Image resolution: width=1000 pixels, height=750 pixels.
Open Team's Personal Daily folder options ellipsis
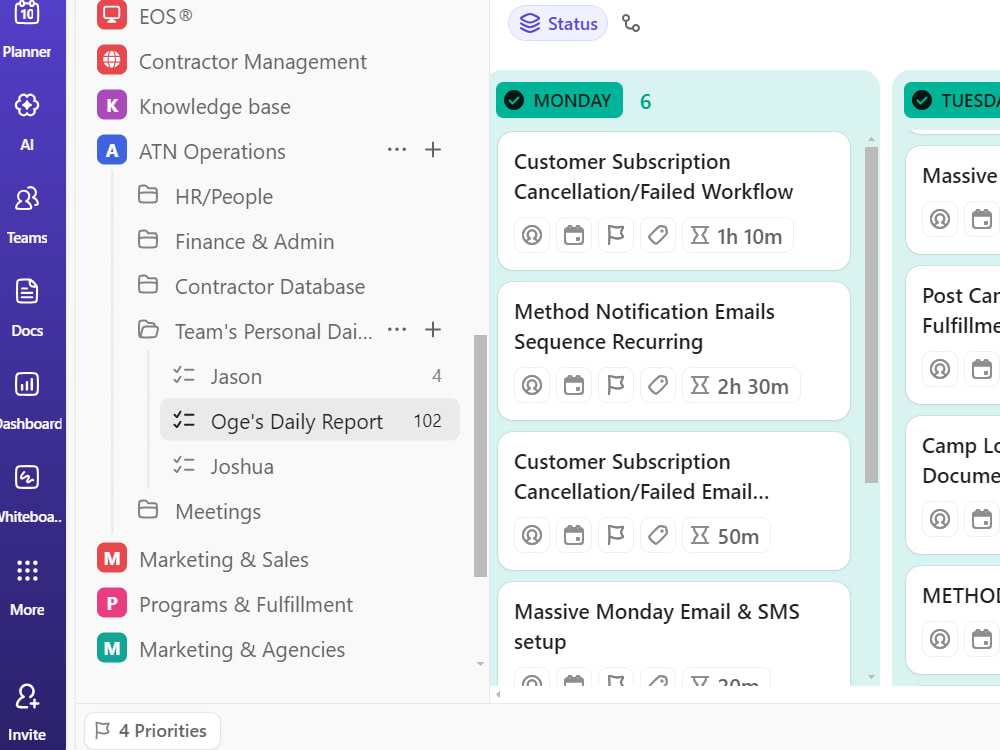tap(397, 330)
